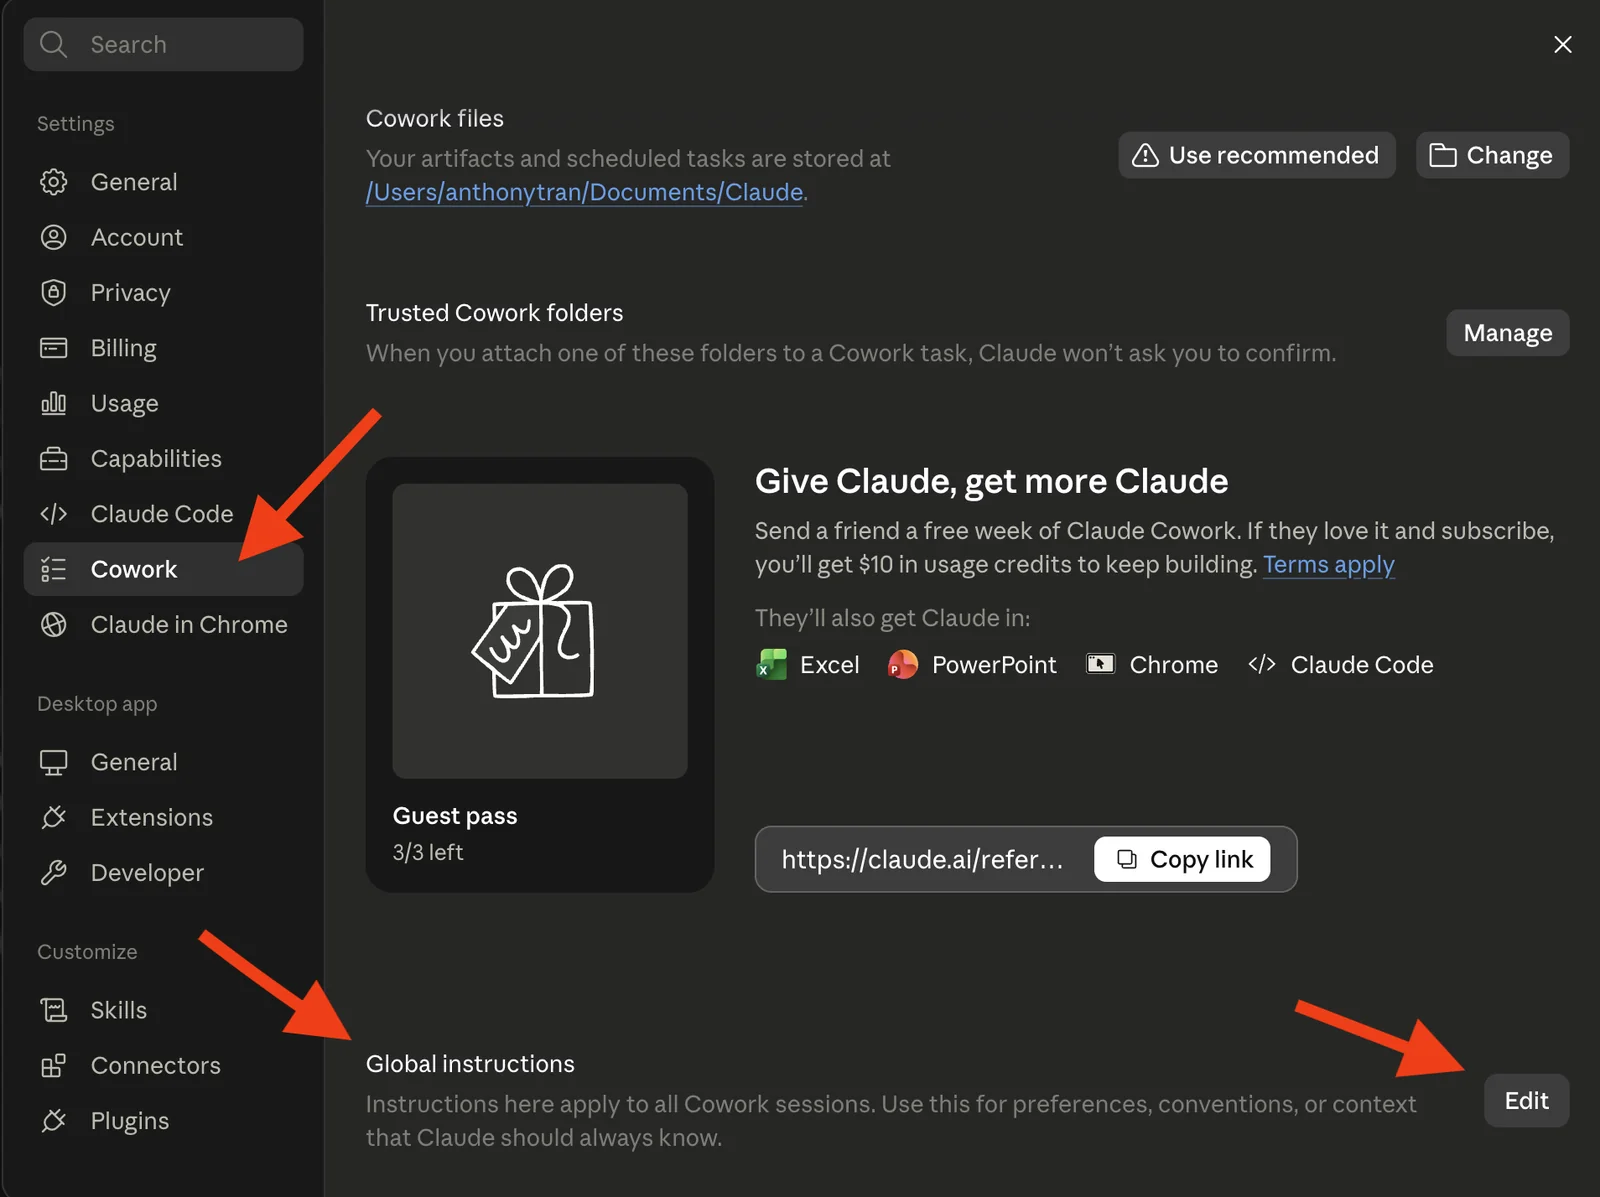Screen dimensions: 1600x1197
Task: Open Claude in Chrome settings
Action: 163,624
